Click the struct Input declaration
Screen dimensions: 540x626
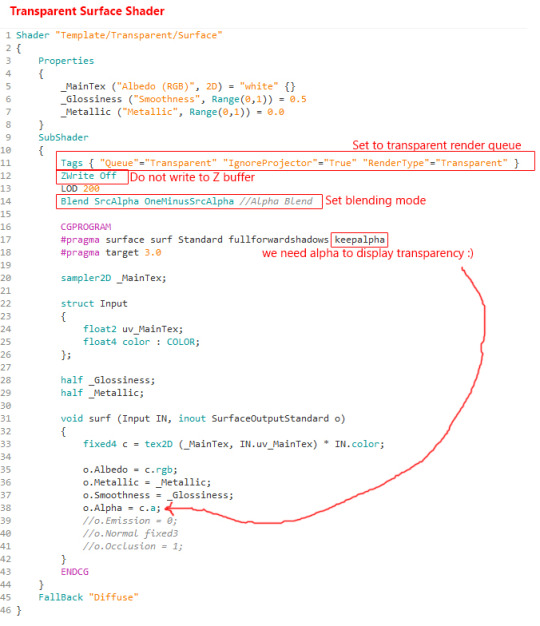point(94,303)
